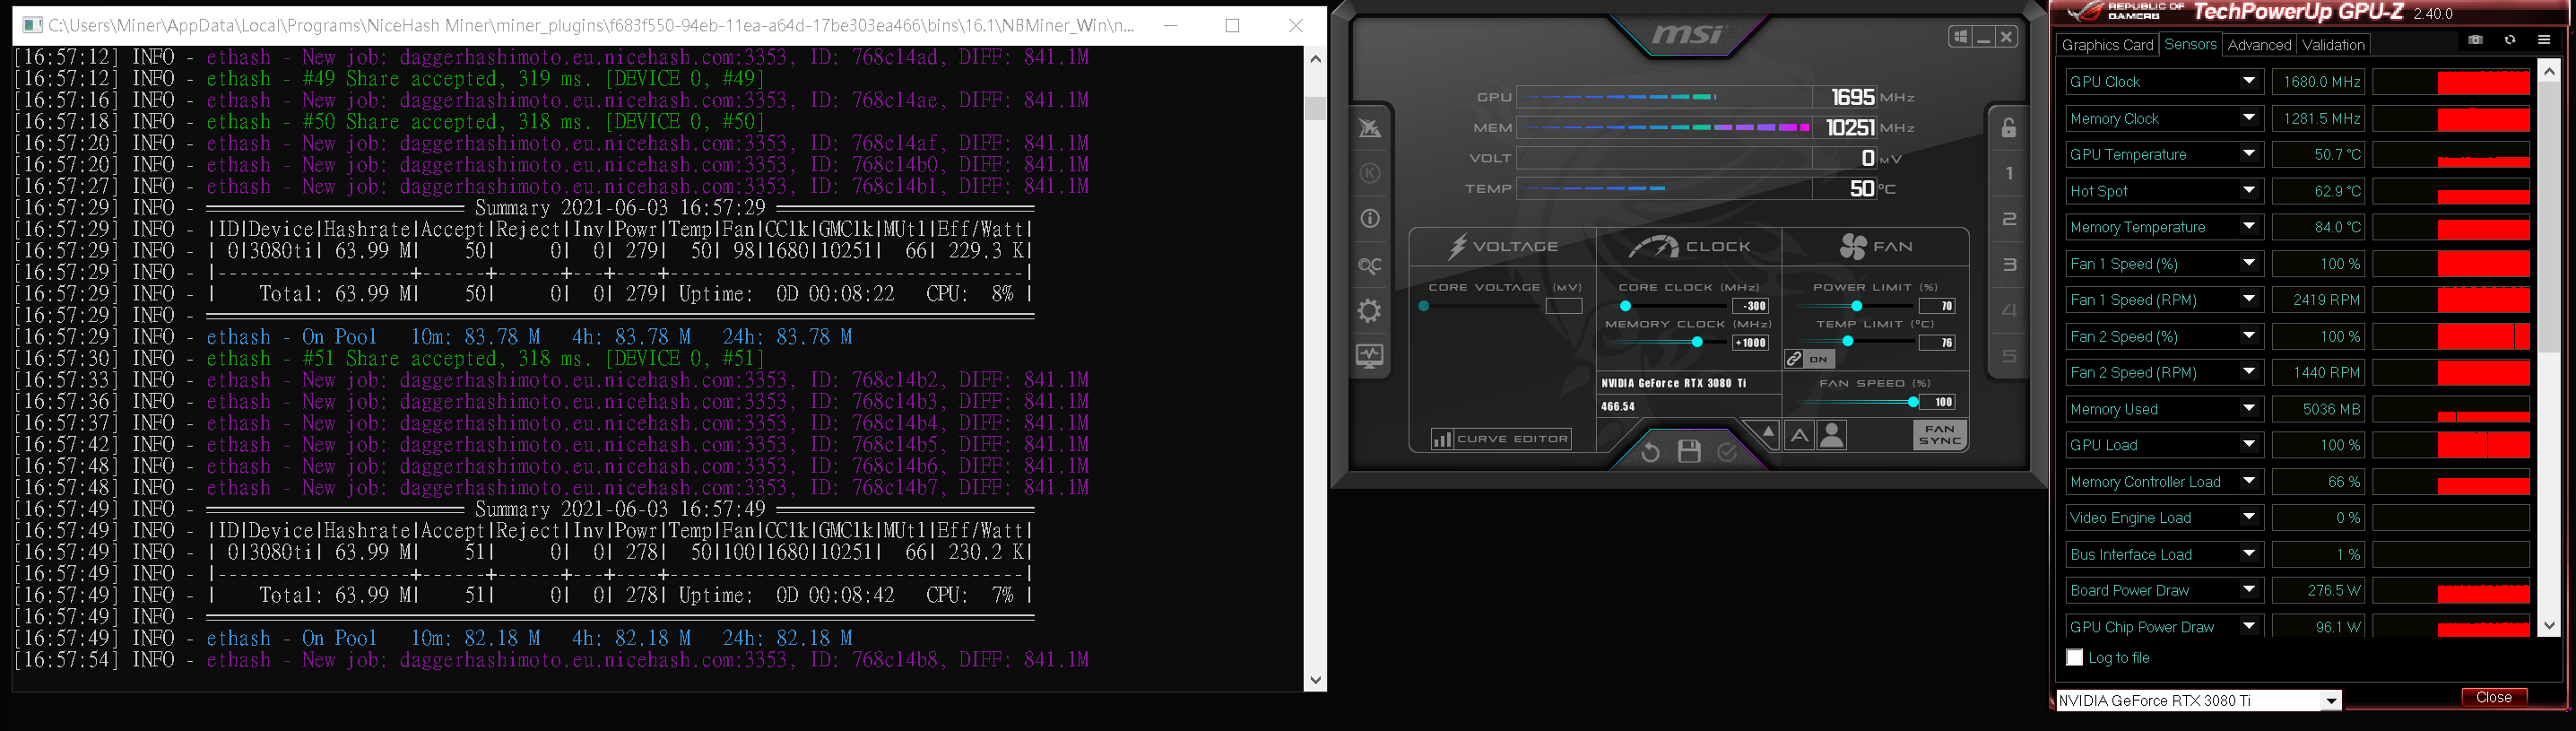Apply Afterburner settings with checkmark icon
2576x731 pixels.
(1727, 452)
